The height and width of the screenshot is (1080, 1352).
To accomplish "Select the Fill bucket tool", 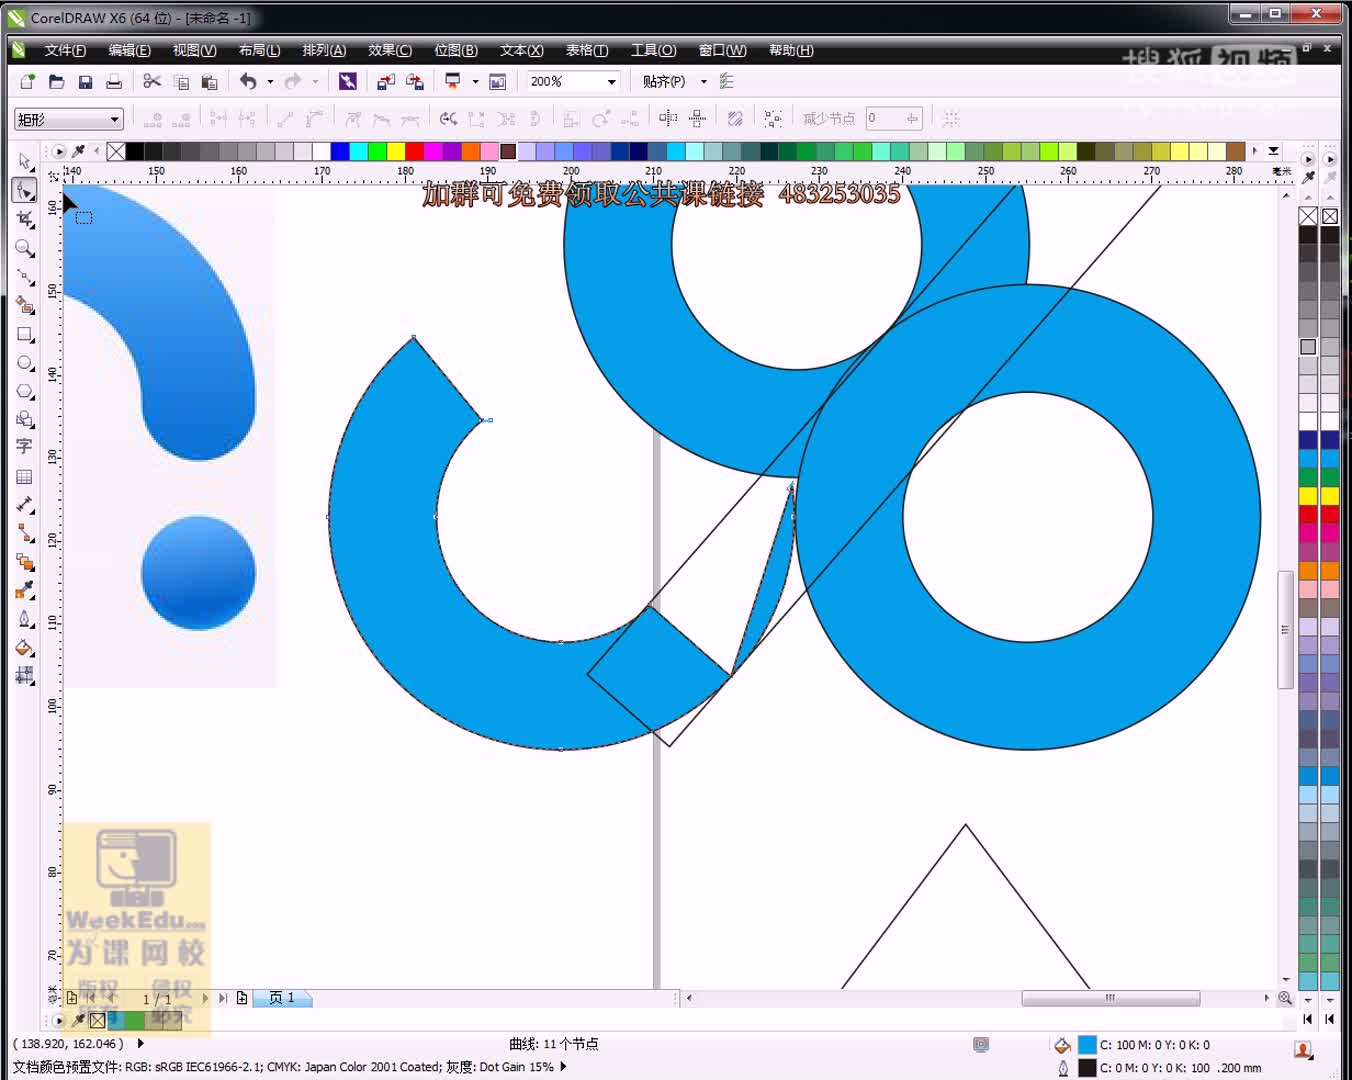I will pos(25,648).
